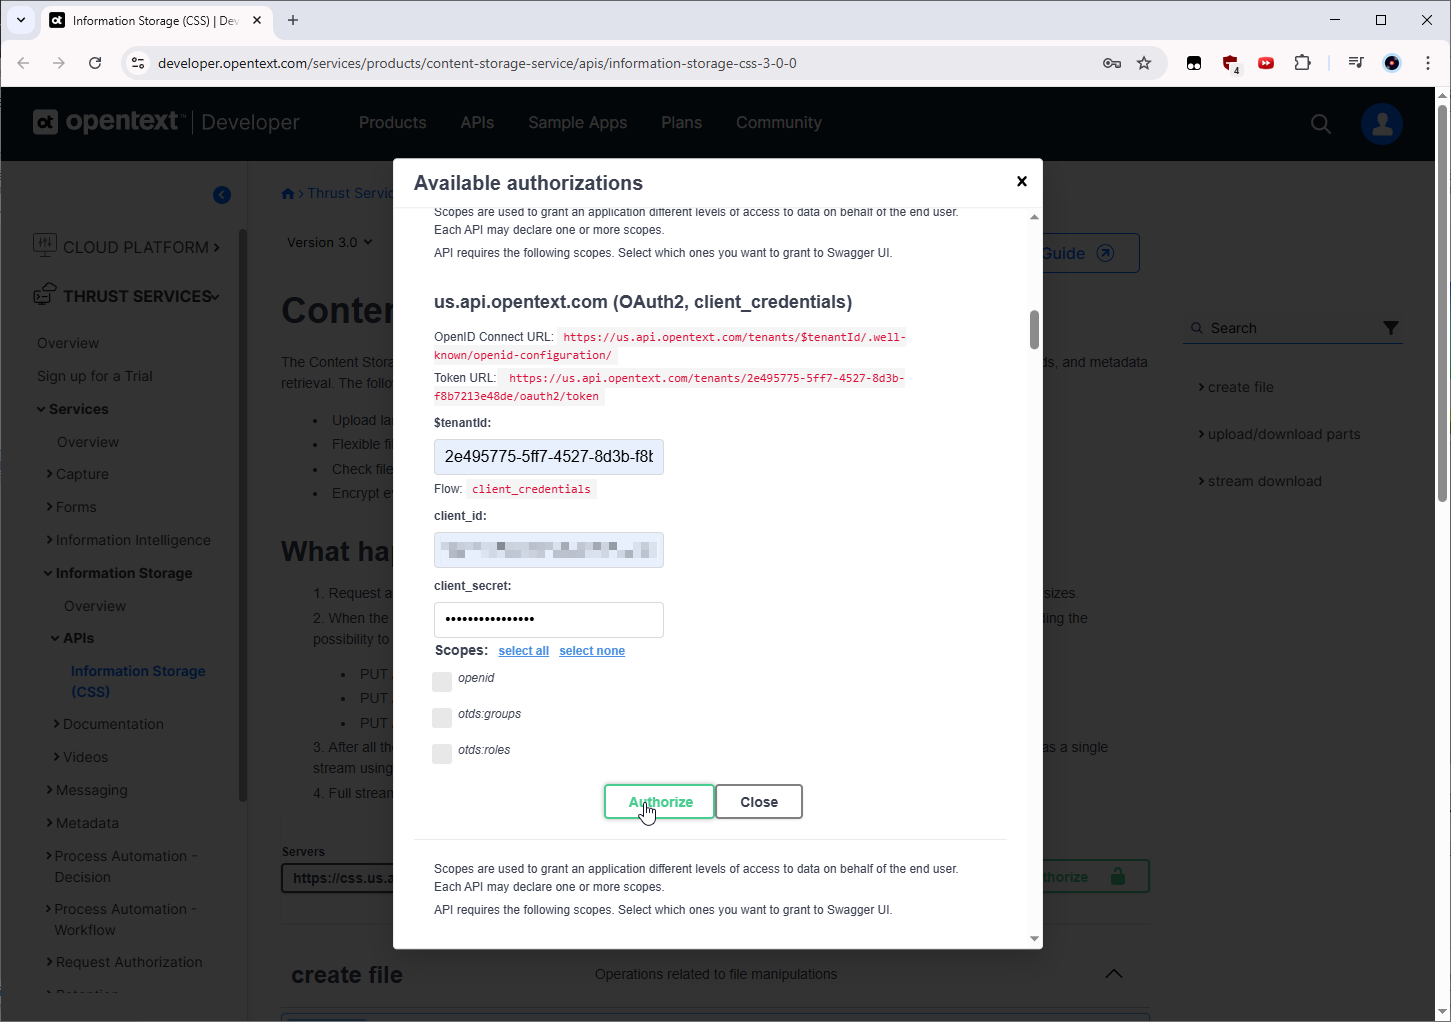Click the red YouTube-style extension icon
The height and width of the screenshot is (1022, 1451).
coord(1266,63)
